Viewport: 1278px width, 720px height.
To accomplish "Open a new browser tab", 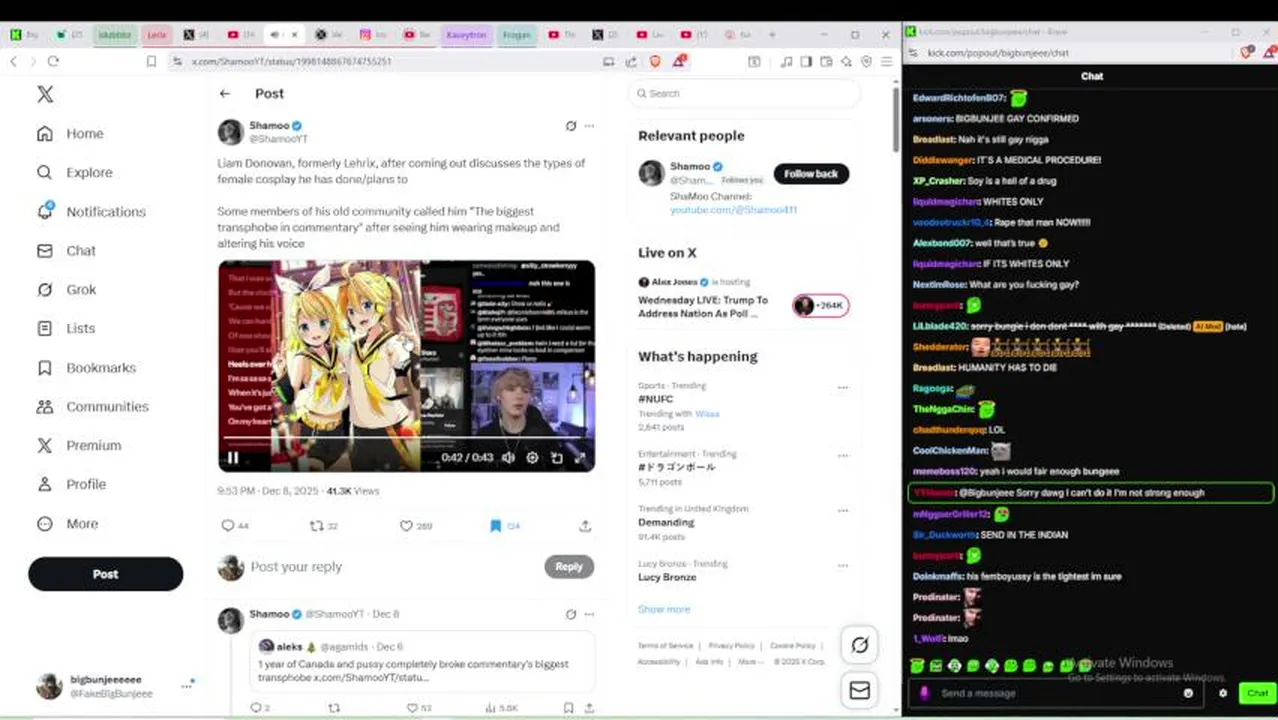I will (x=771, y=35).
